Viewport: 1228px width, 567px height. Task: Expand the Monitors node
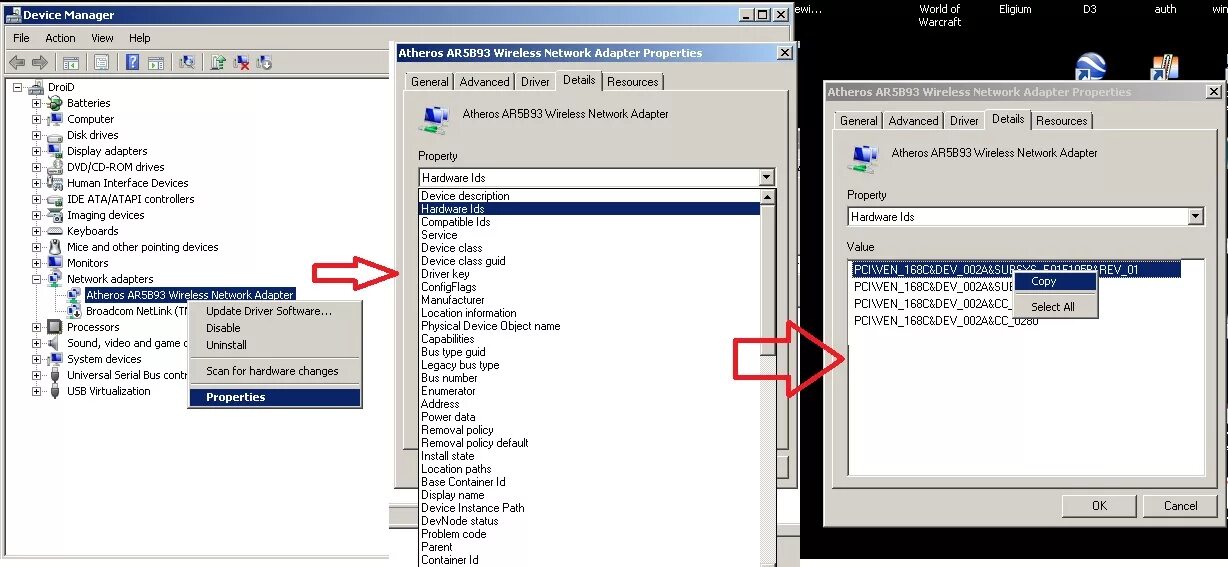click(37, 263)
